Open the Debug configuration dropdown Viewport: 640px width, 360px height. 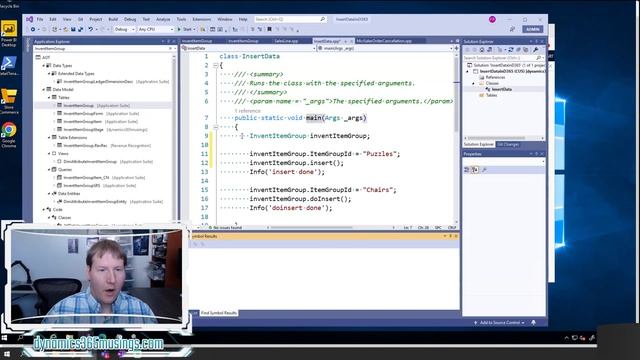click(x=124, y=29)
